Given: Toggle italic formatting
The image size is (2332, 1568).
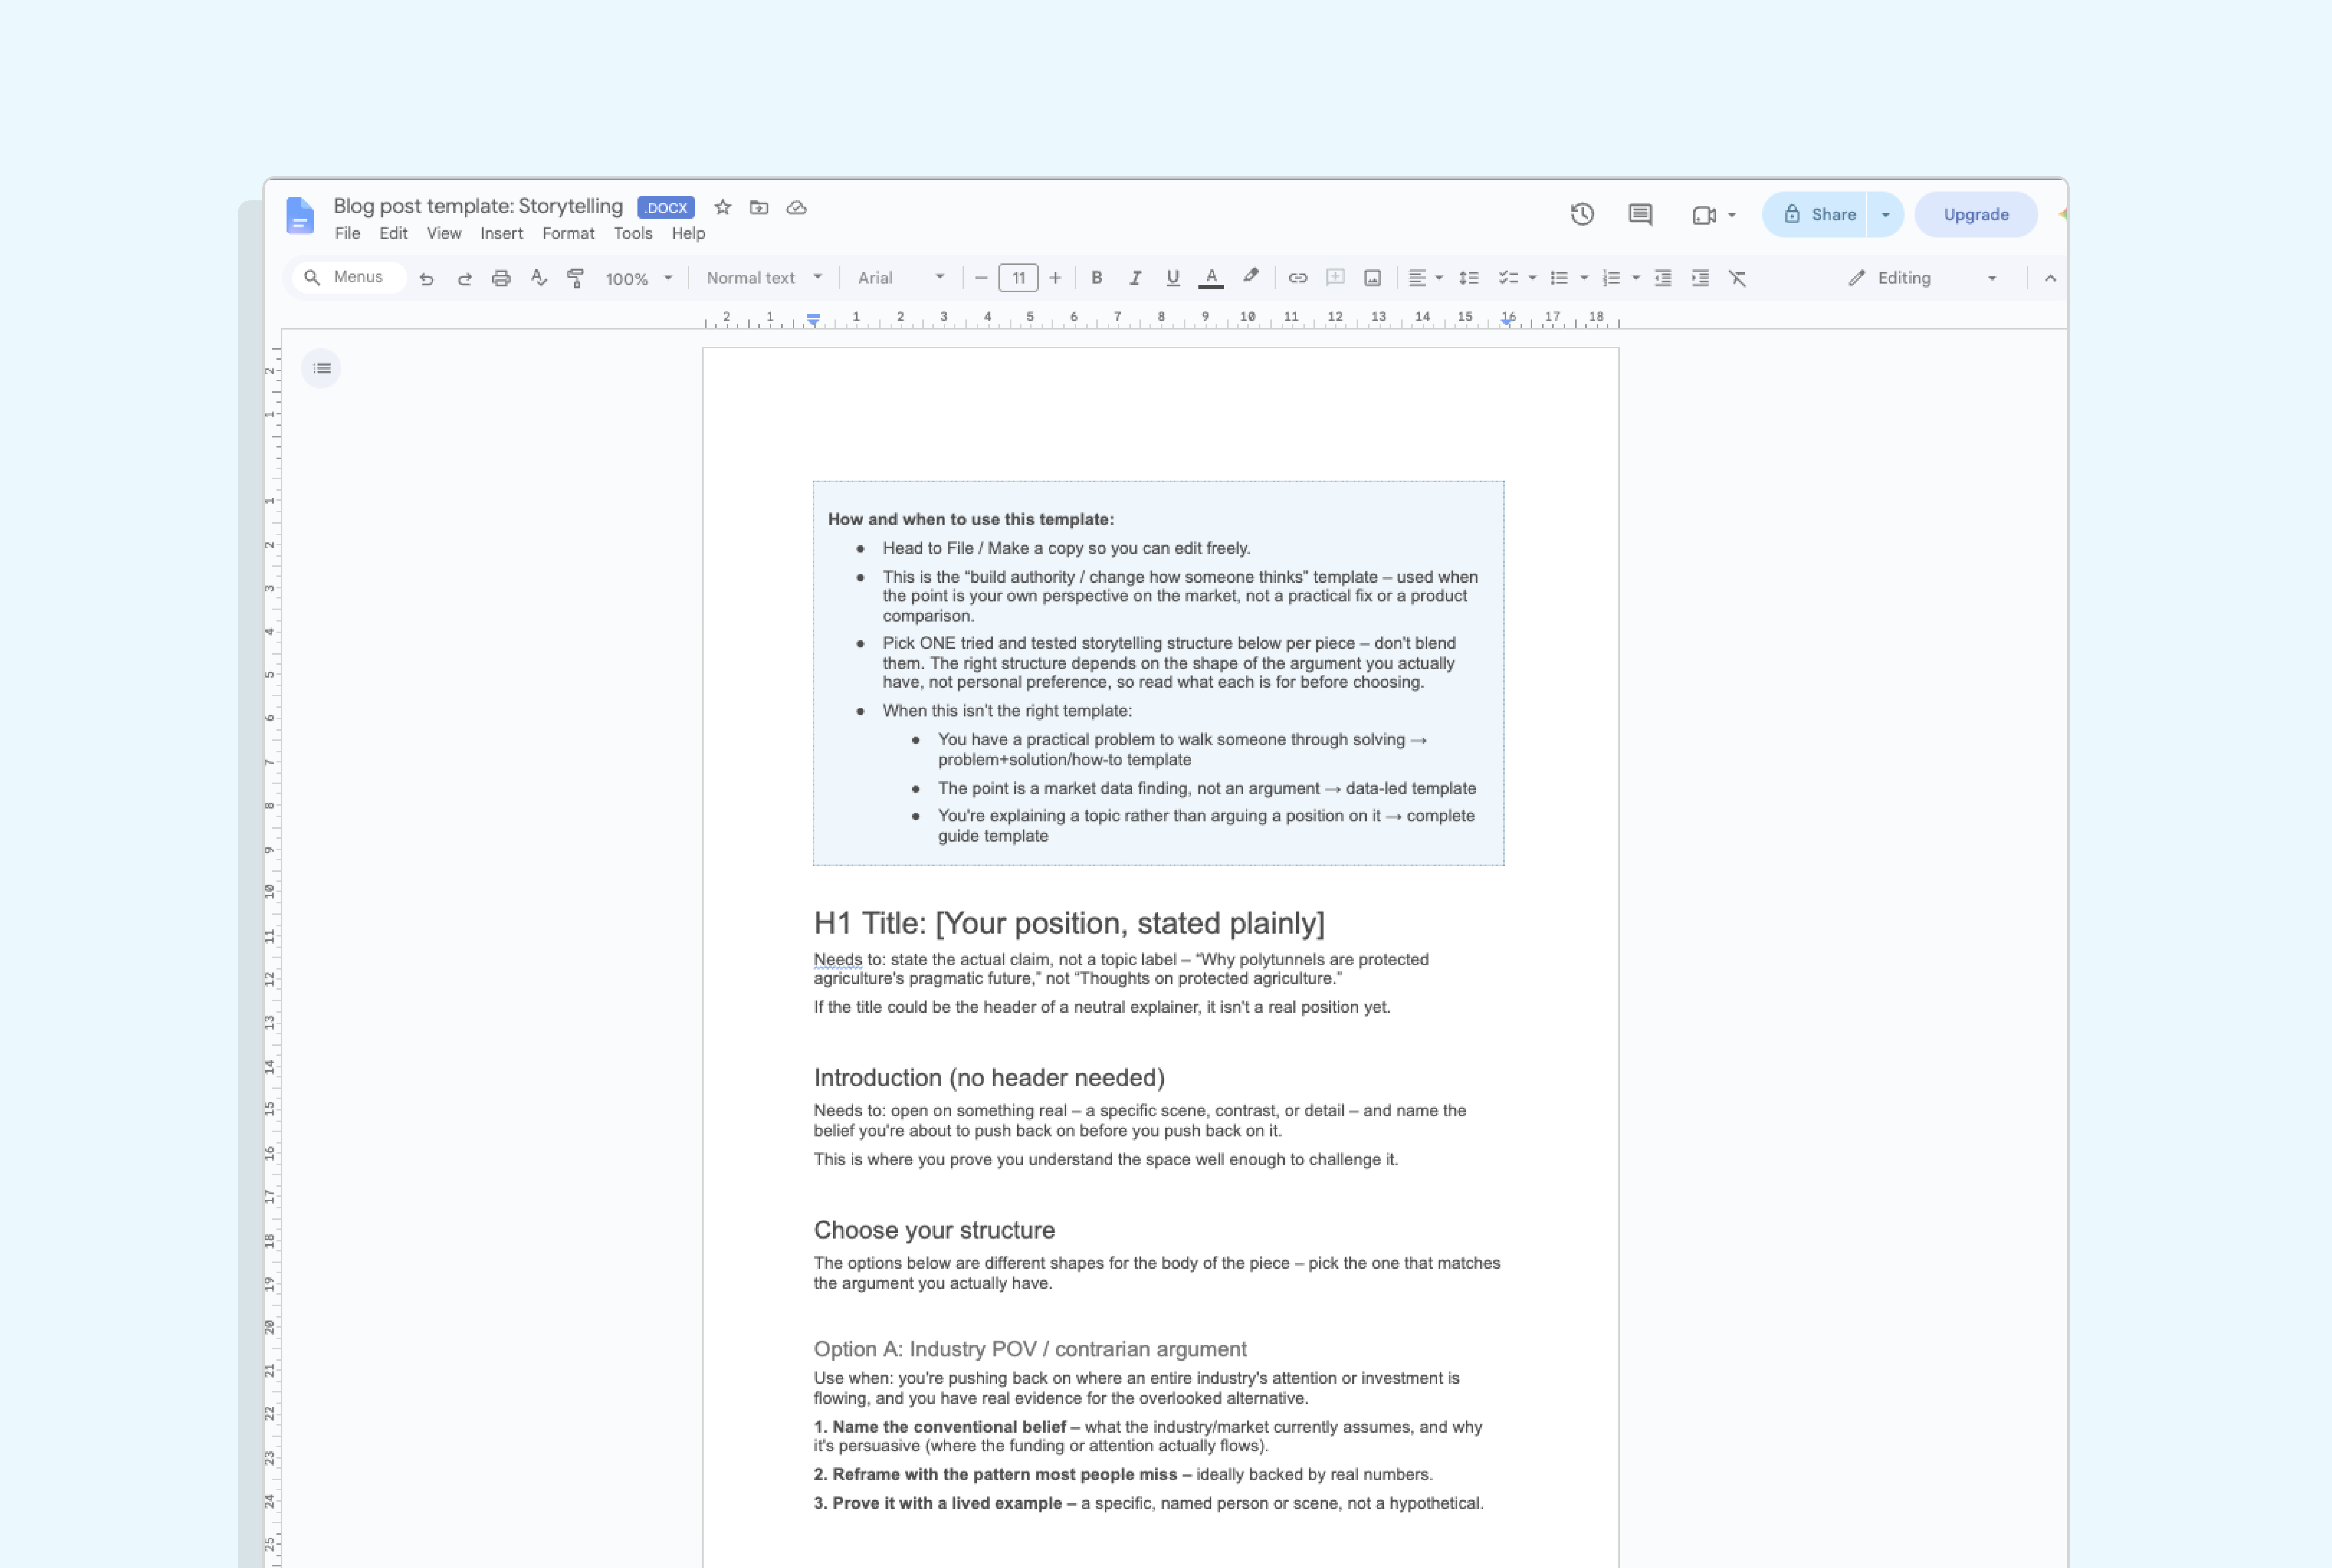Looking at the screenshot, I should (1135, 278).
